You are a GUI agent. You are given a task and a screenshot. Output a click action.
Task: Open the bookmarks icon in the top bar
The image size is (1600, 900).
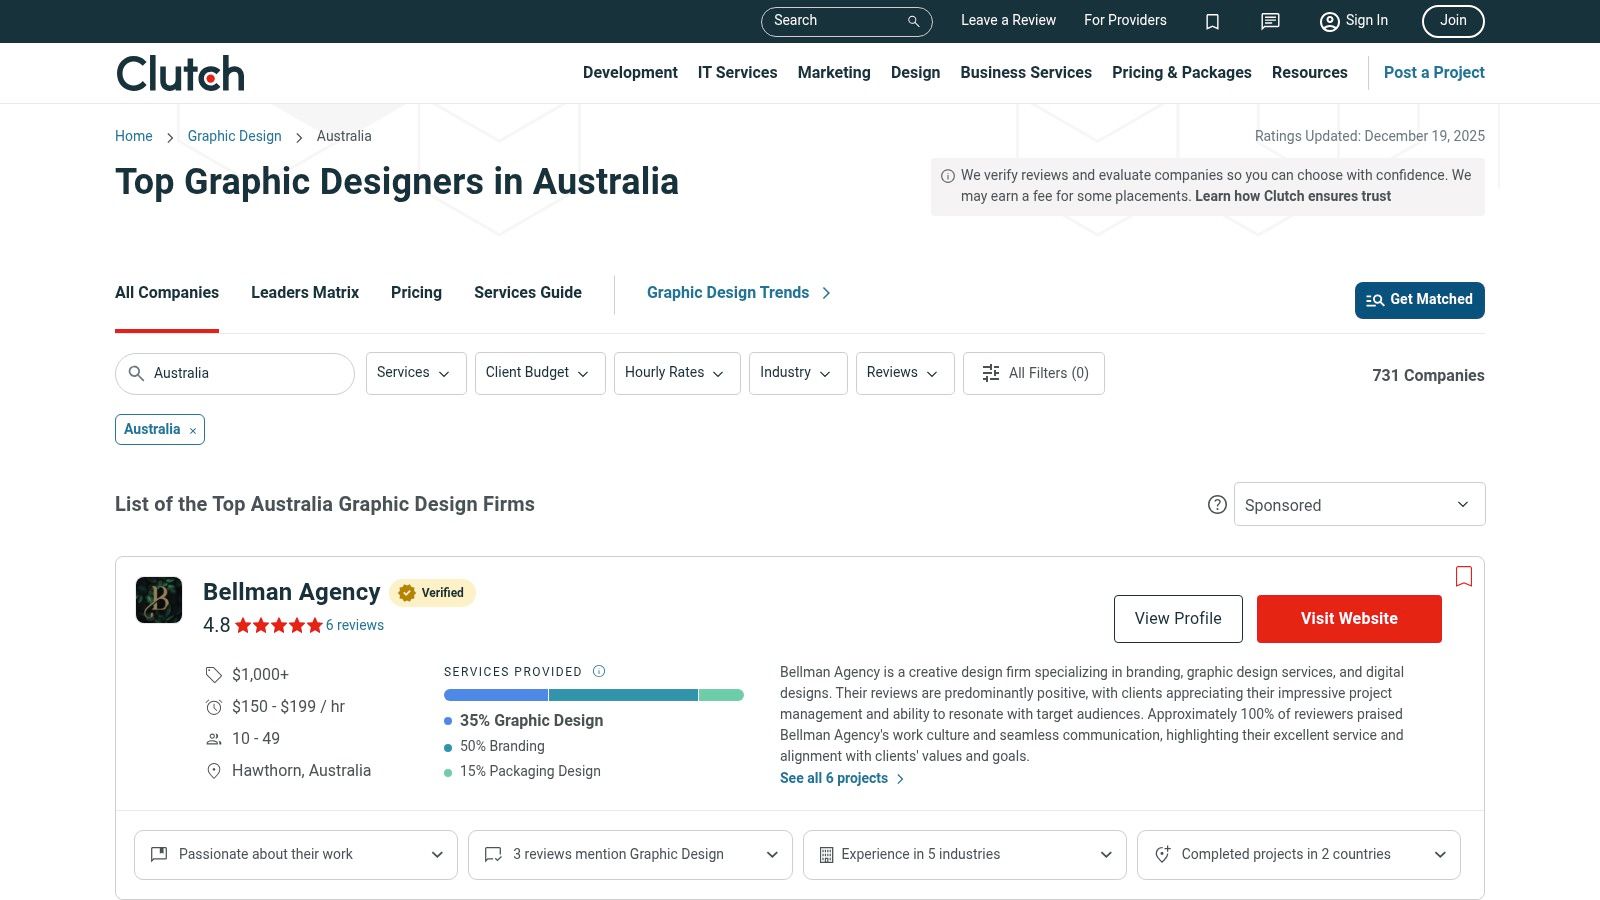pos(1212,21)
